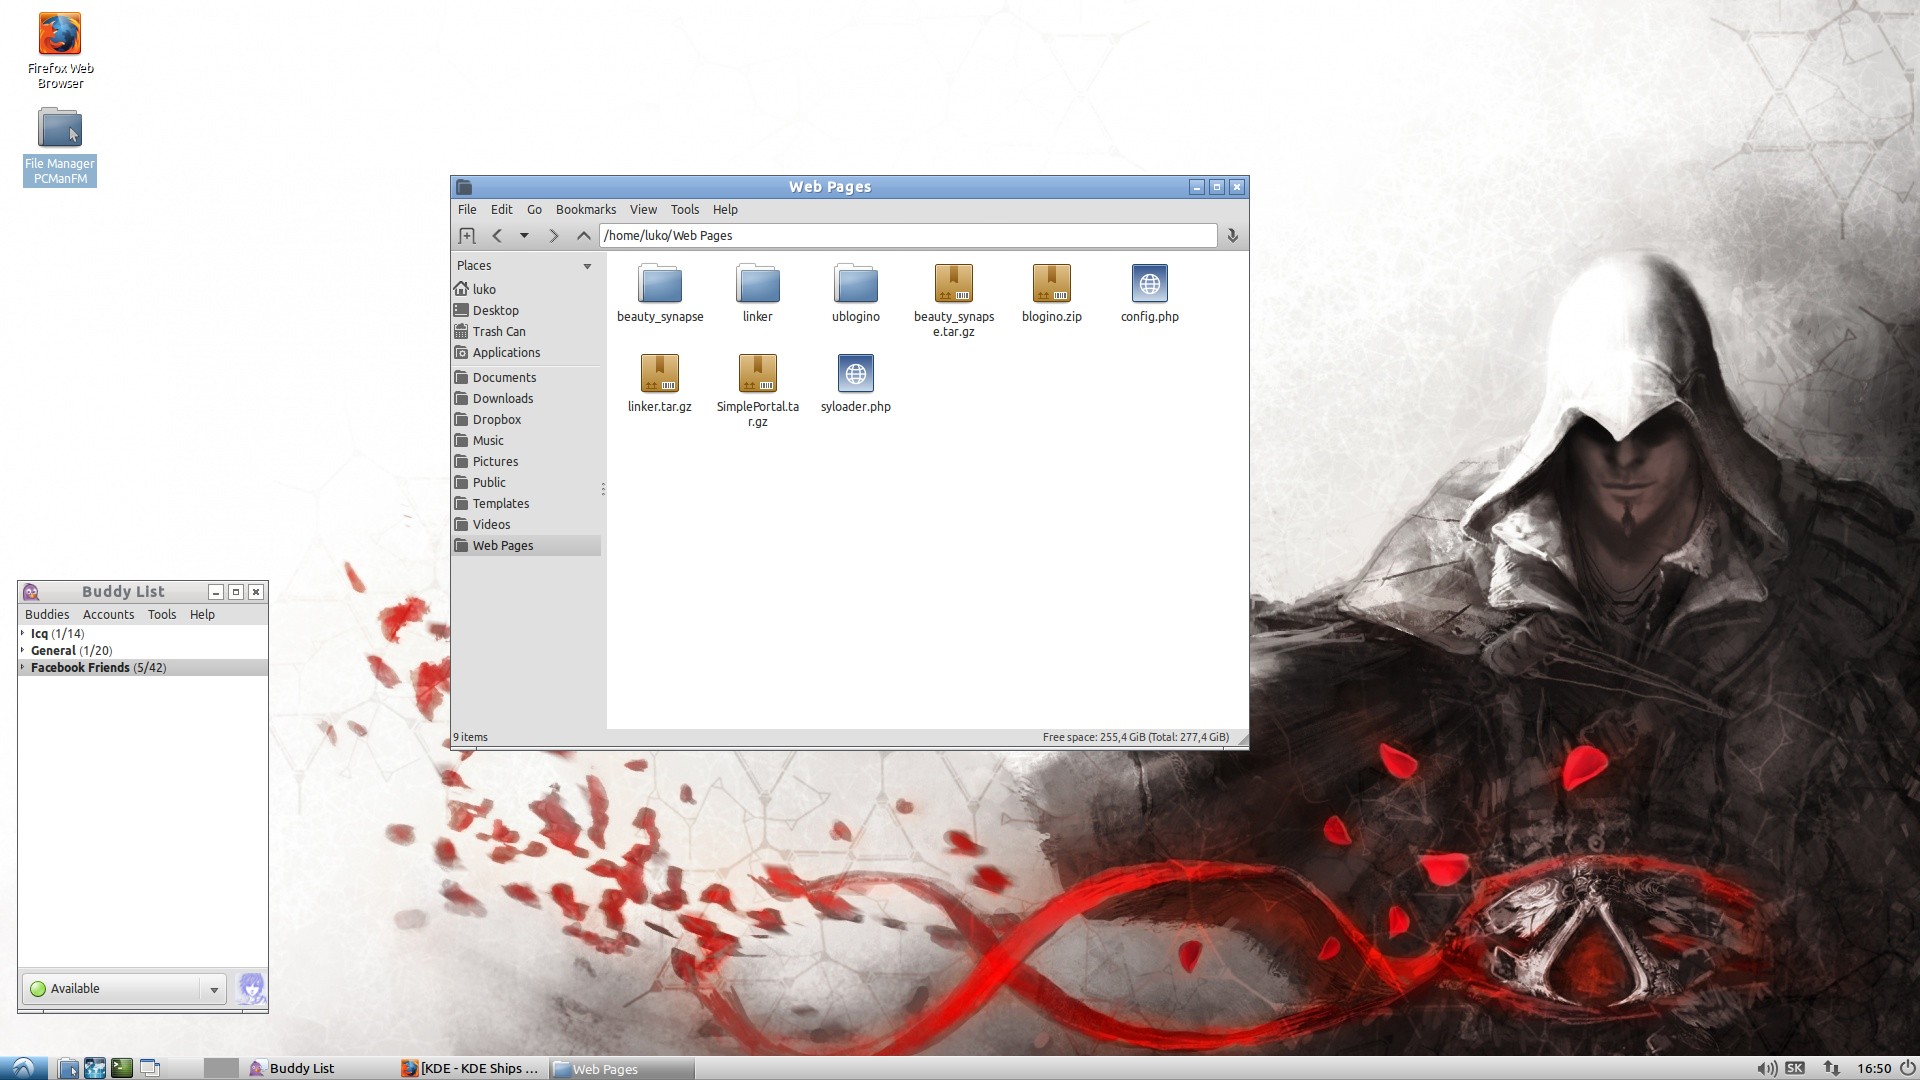
Task: Open the File menu in Web Pages window
Action: (x=467, y=210)
